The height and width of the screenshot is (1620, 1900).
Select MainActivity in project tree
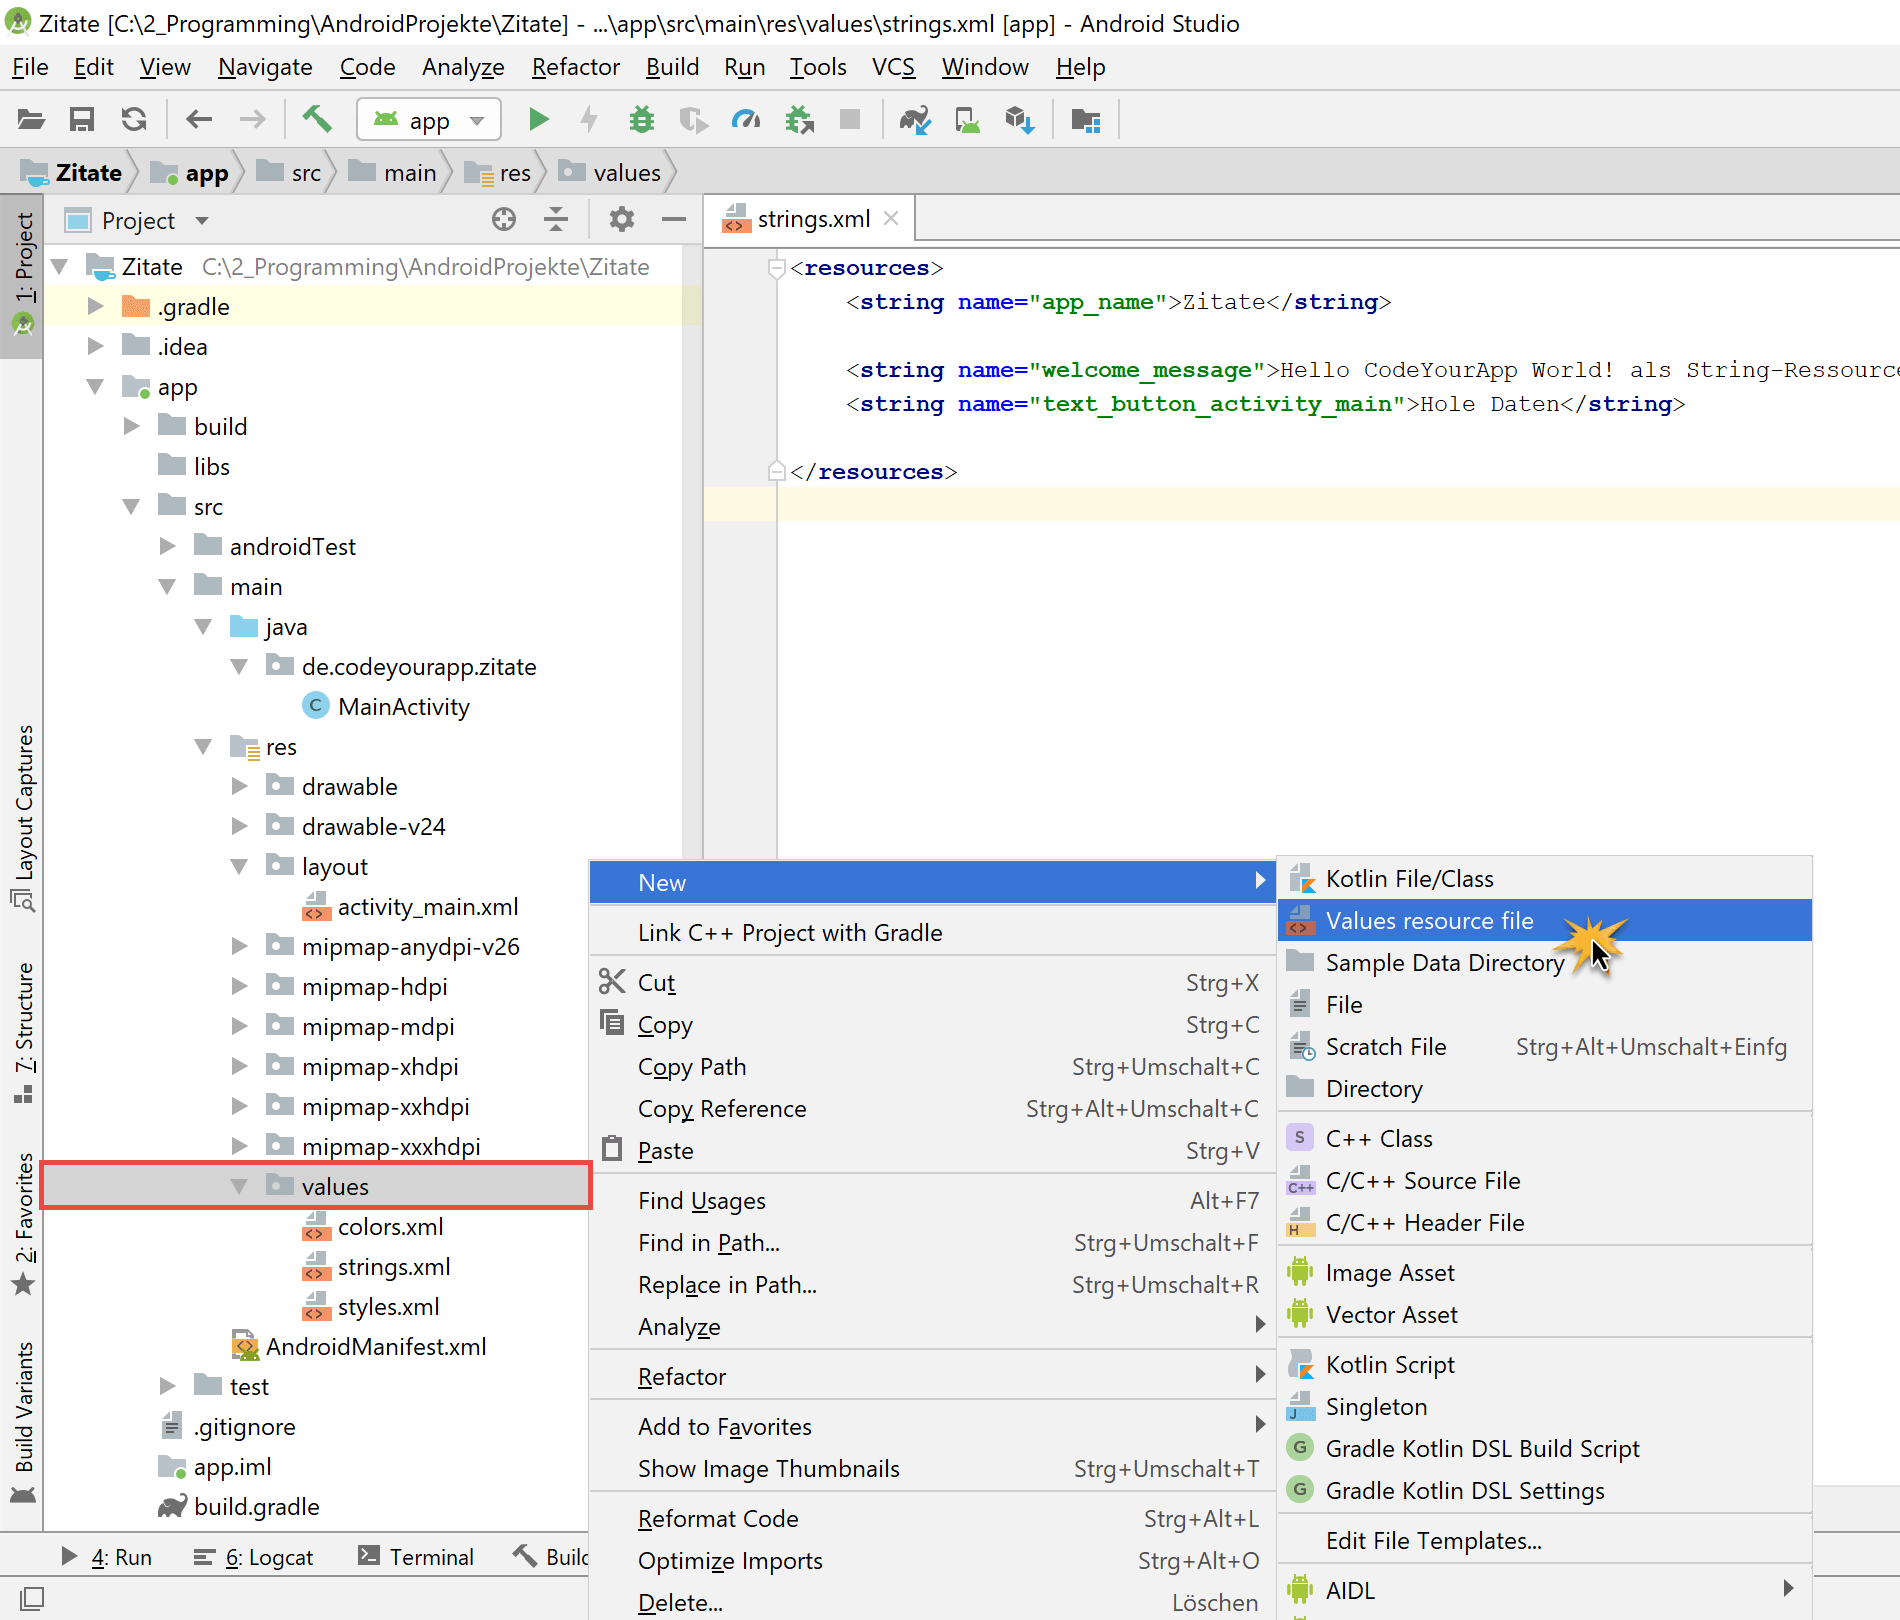[403, 706]
